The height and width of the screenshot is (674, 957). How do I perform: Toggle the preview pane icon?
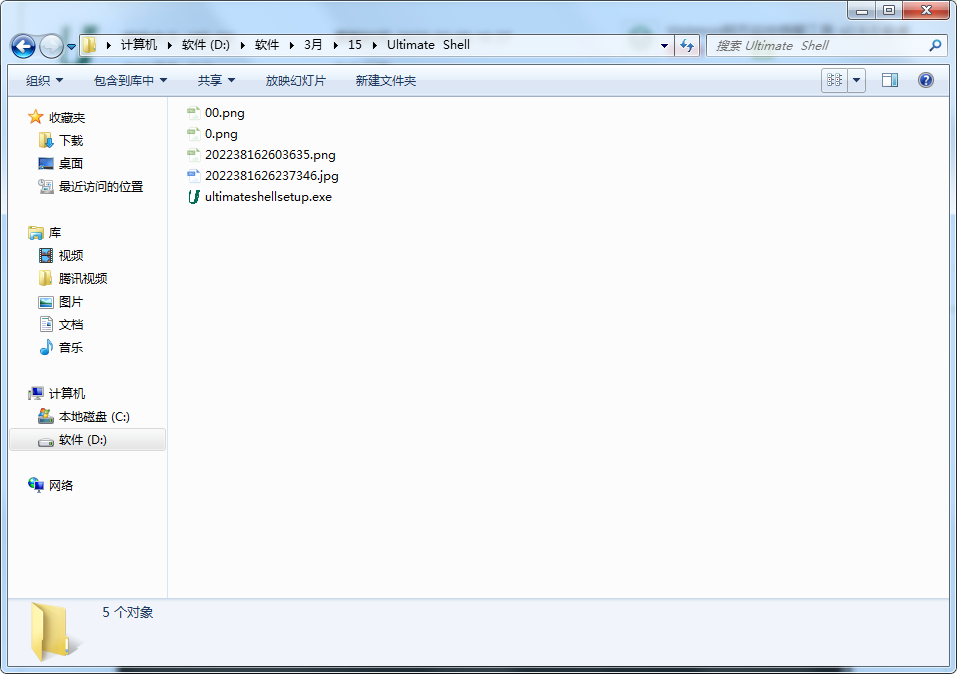click(x=889, y=80)
